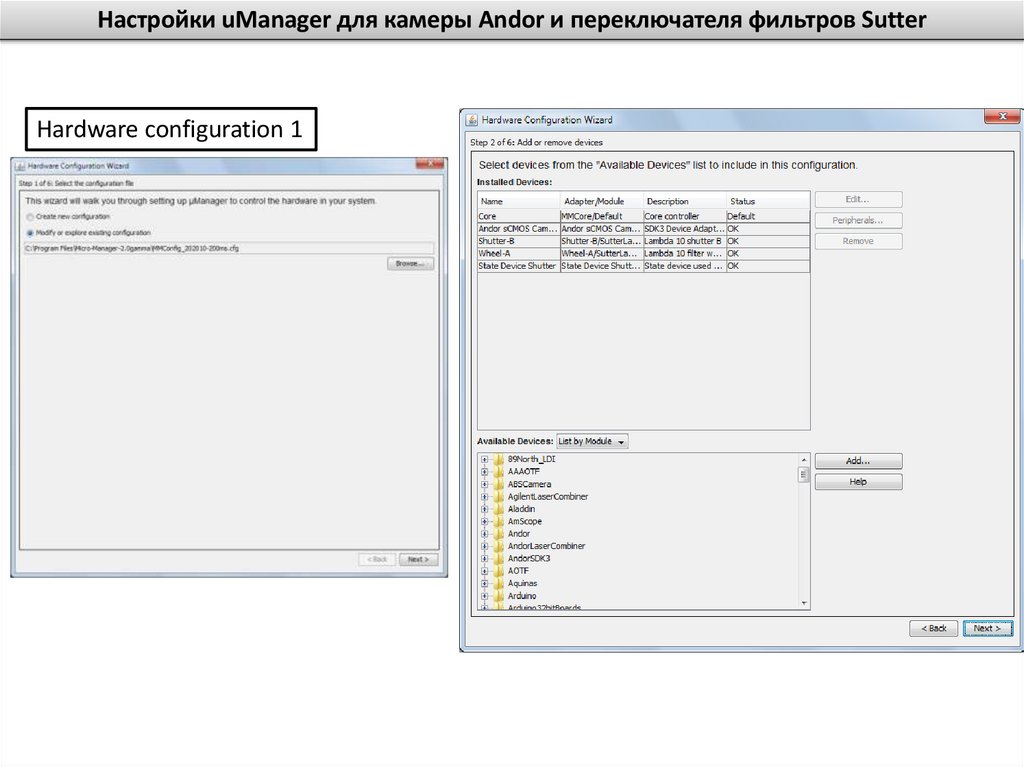The image size is (1024, 767).
Task: Expand the Aladdin module node
Action: [x=485, y=509]
